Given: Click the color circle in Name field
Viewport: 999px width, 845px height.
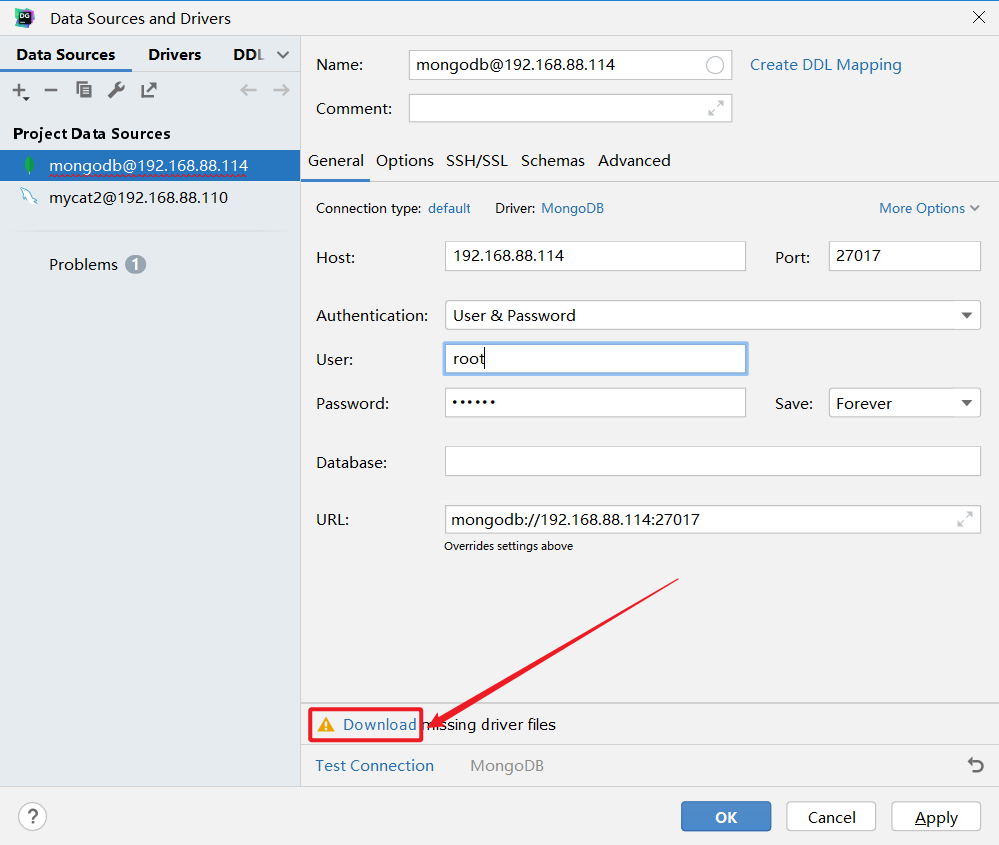Looking at the screenshot, I should point(715,65).
